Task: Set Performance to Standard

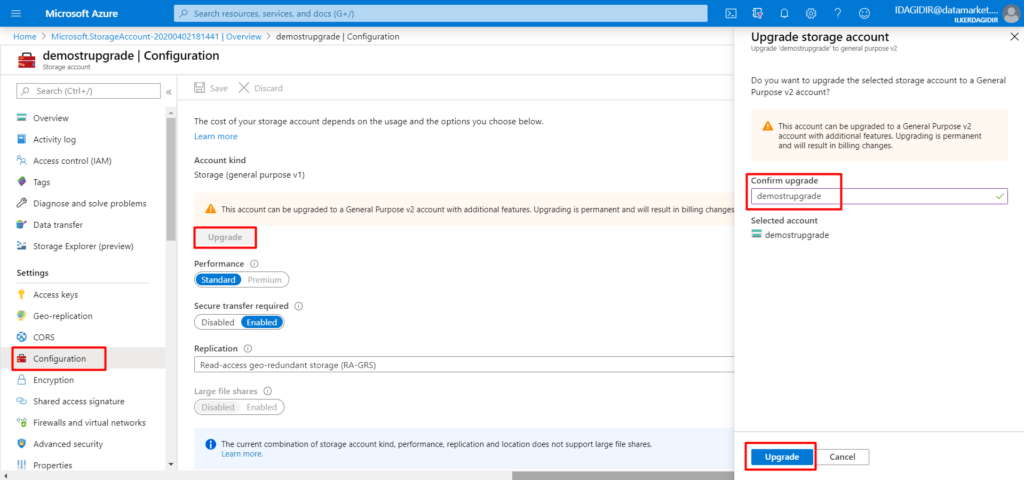Action: pos(218,280)
